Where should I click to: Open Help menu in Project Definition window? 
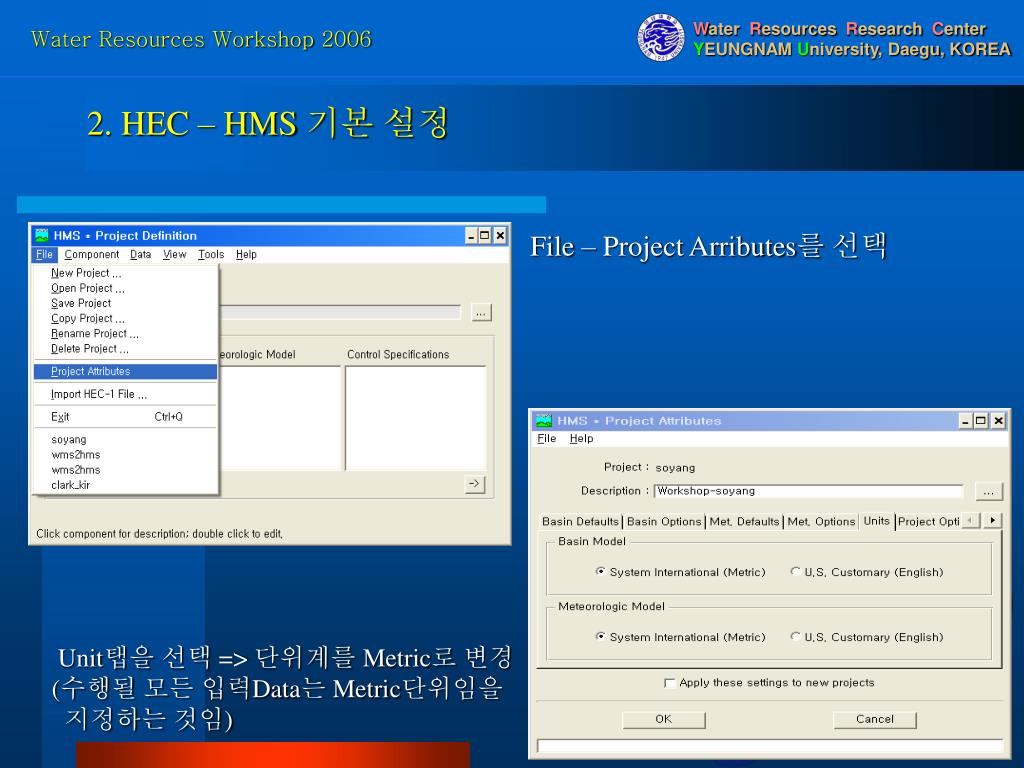pyautogui.click(x=246, y=255)
